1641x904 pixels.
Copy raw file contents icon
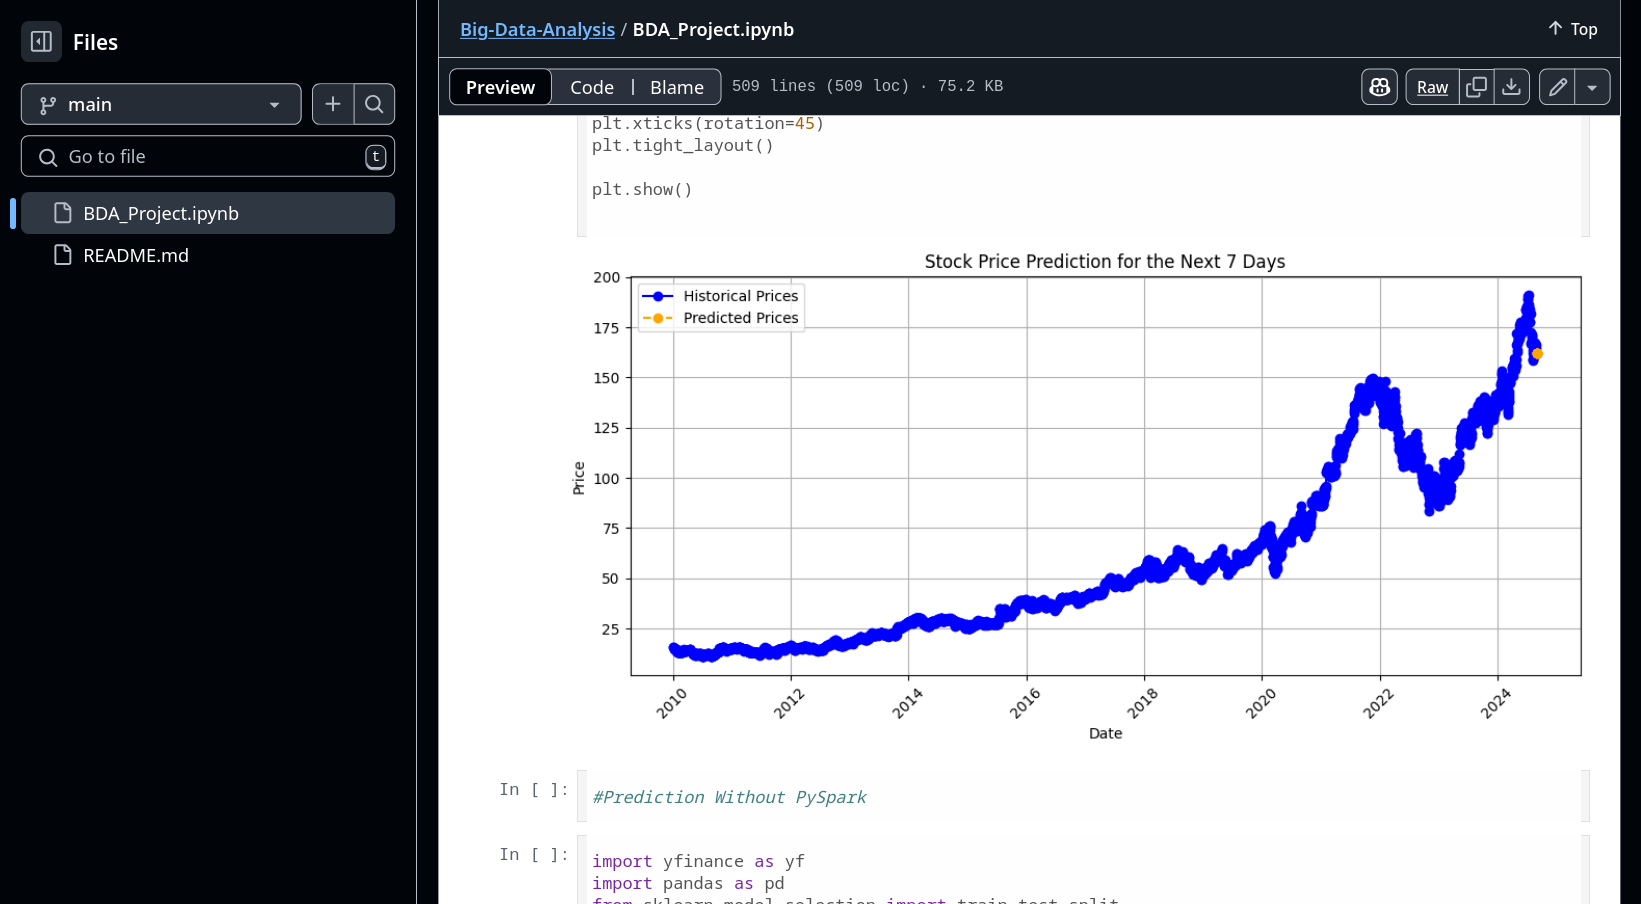click(1476, 87)
